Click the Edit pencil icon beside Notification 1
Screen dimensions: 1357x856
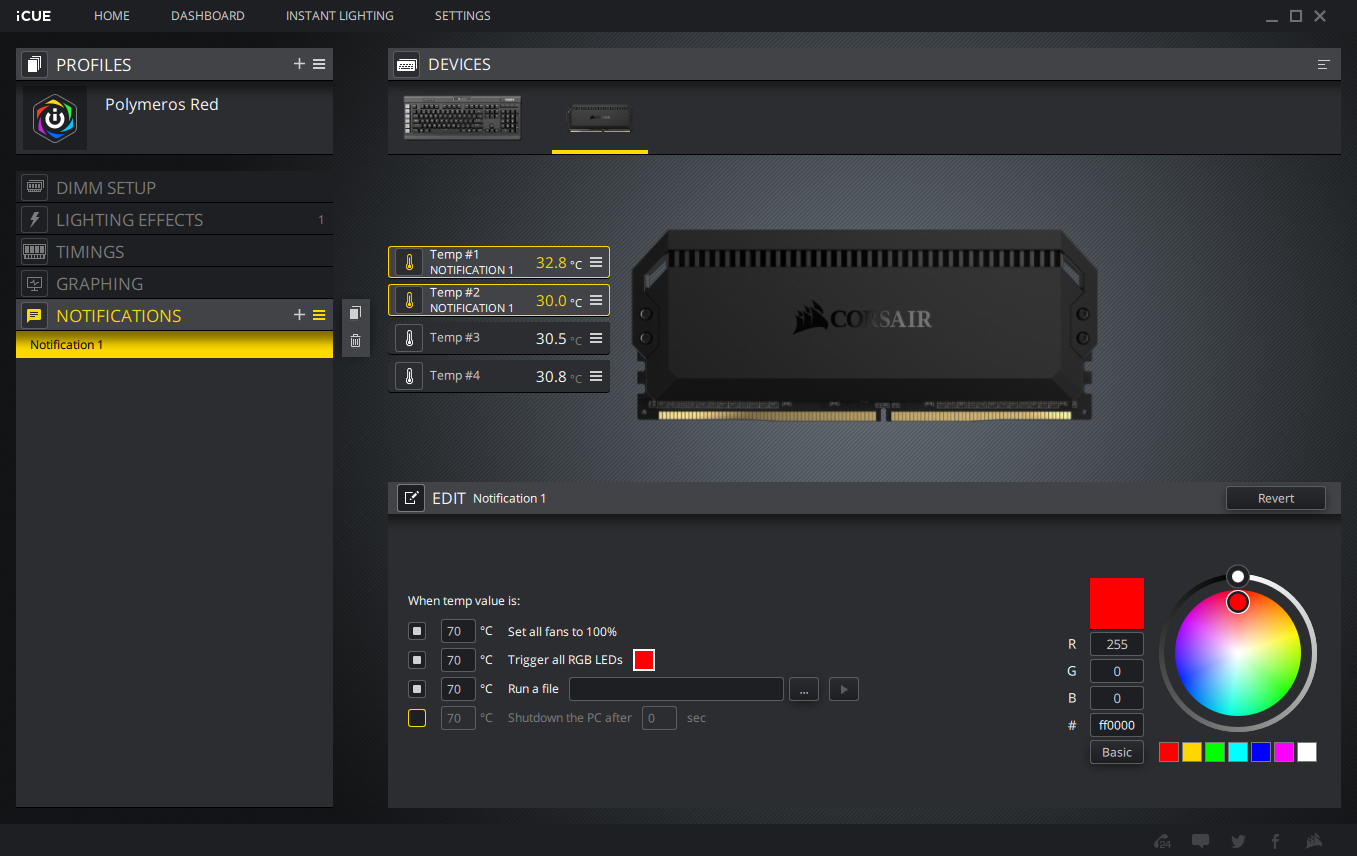click(411, 498)
